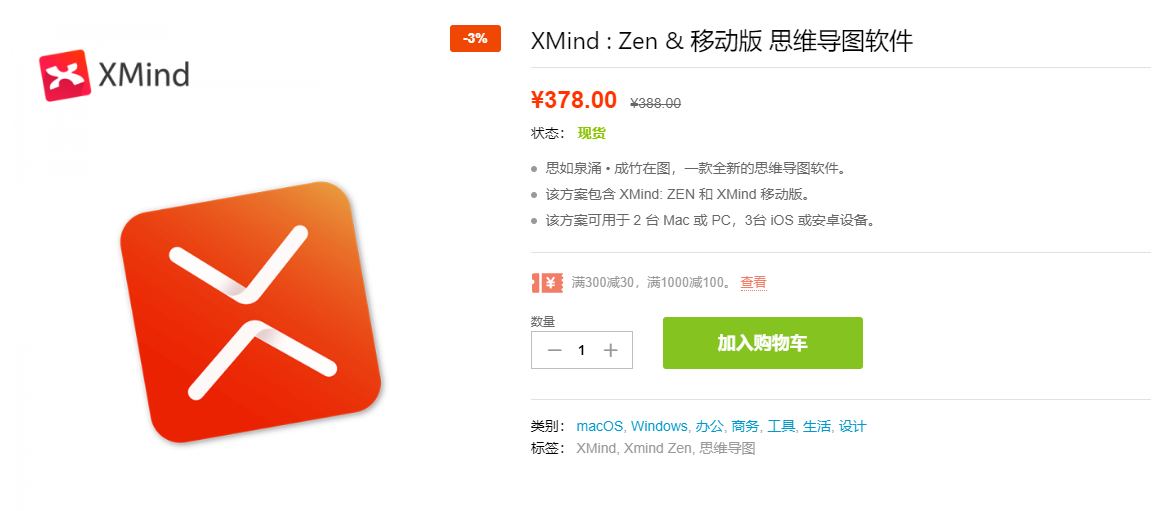The height and width of the screenshot is (511, 1165).
Task: Open the Windows category link
Action: (659, 426)
